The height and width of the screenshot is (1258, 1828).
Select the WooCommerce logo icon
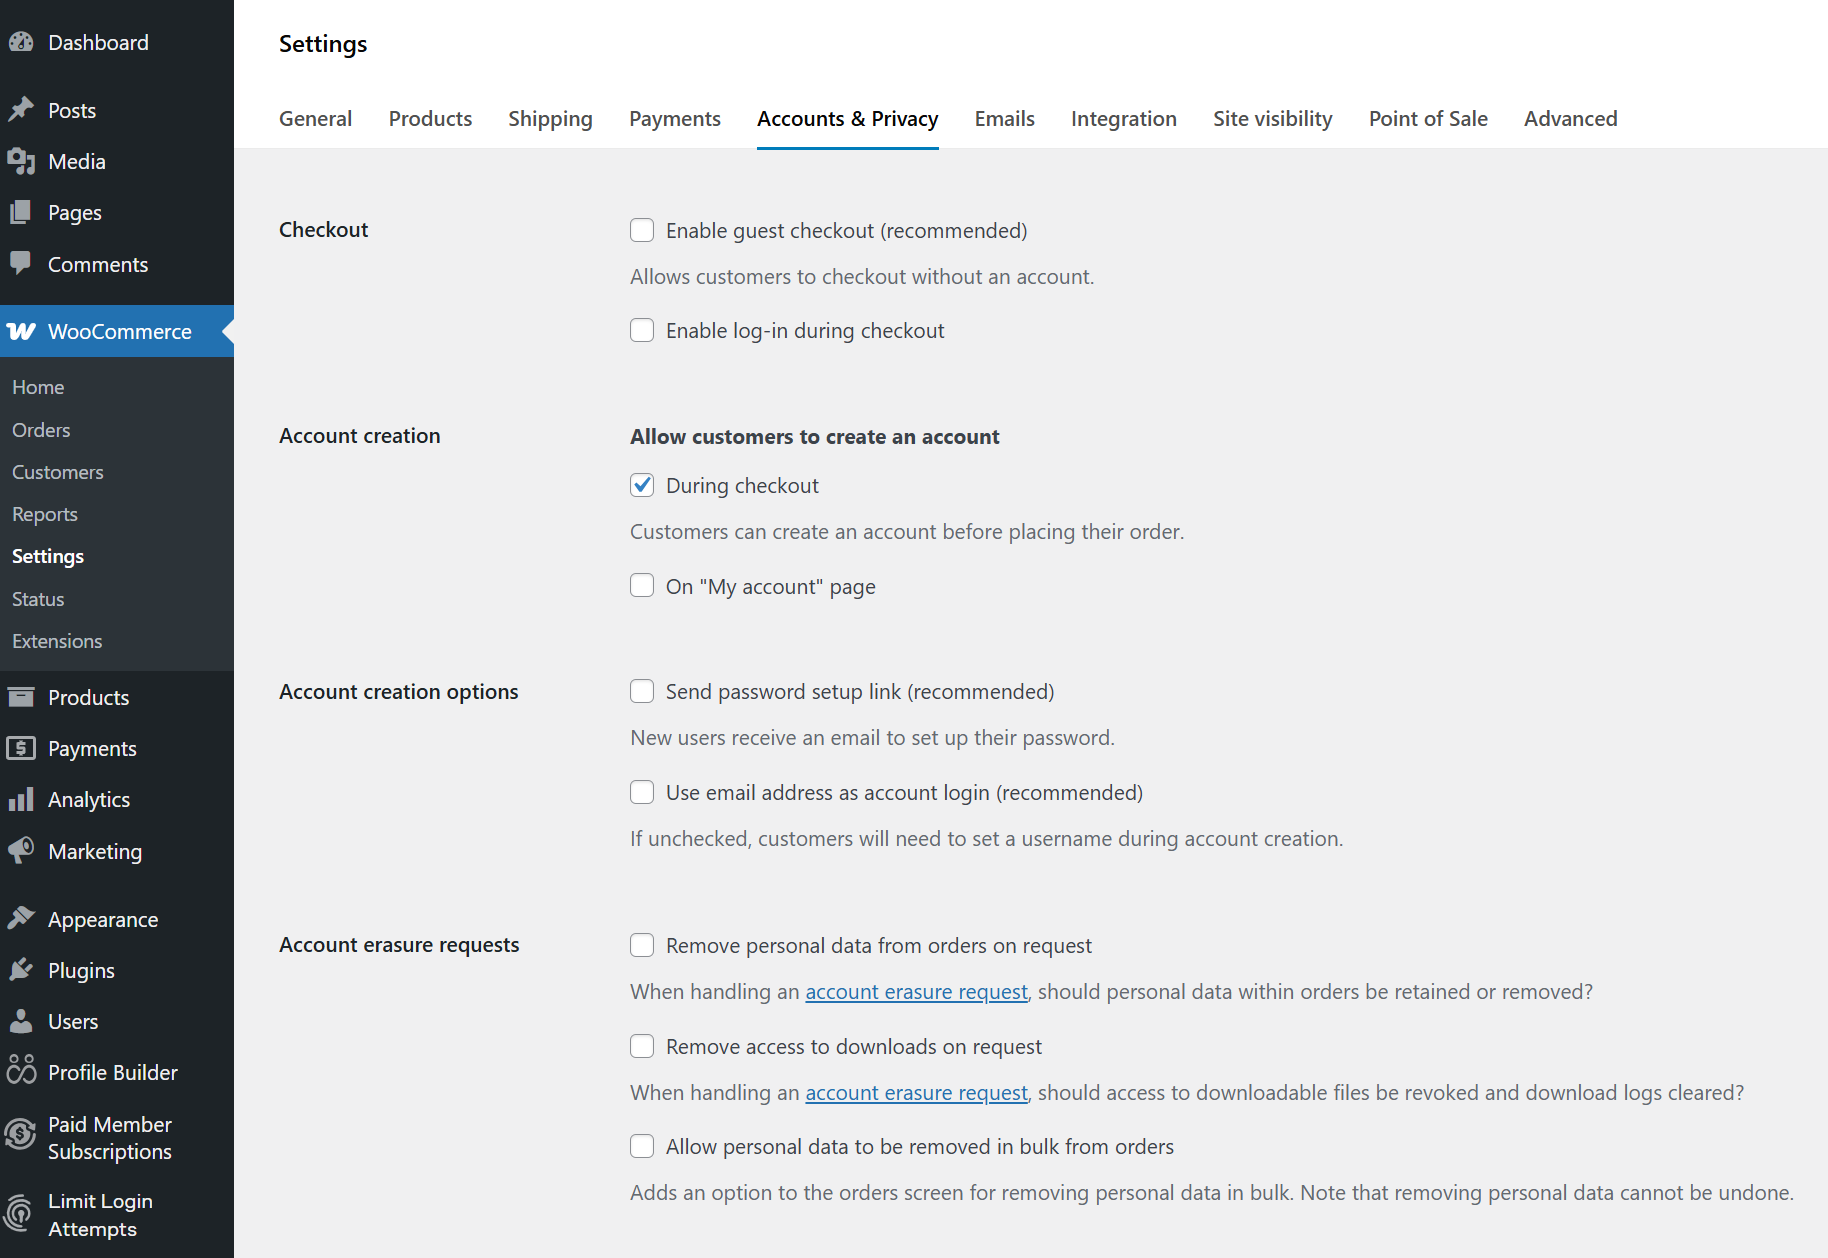pos(21,331)
